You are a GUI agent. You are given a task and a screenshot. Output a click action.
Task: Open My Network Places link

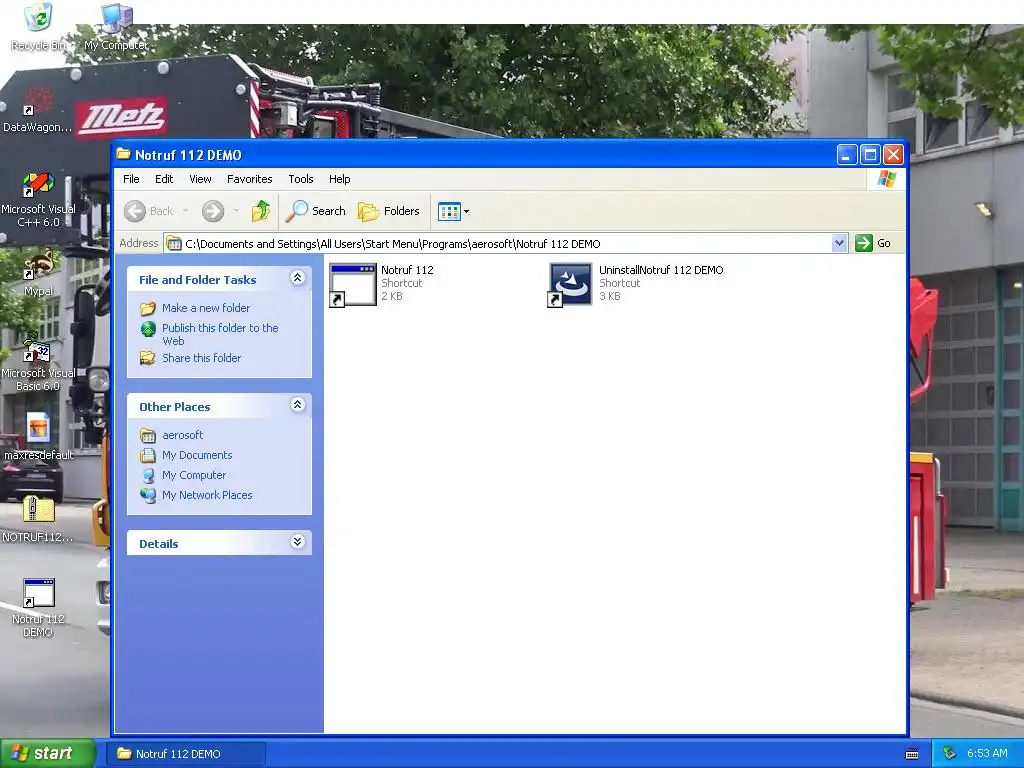207,495
